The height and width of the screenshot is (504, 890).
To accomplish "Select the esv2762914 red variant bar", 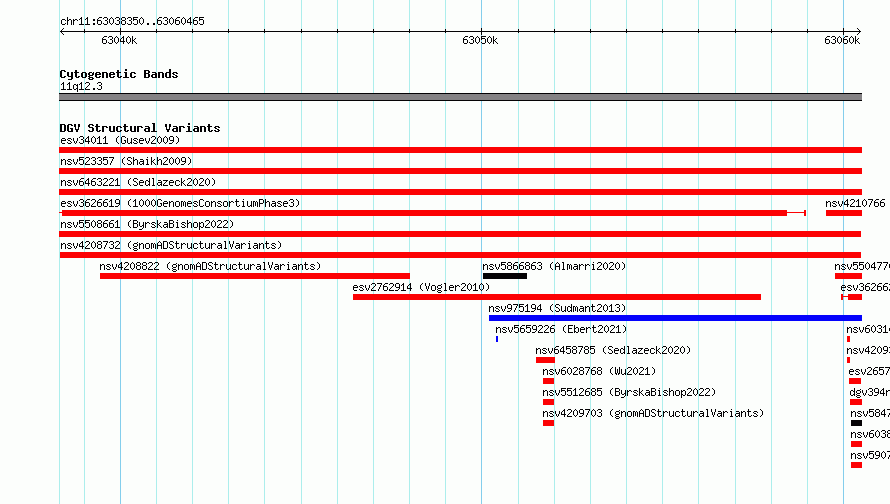I will point(557,297).
